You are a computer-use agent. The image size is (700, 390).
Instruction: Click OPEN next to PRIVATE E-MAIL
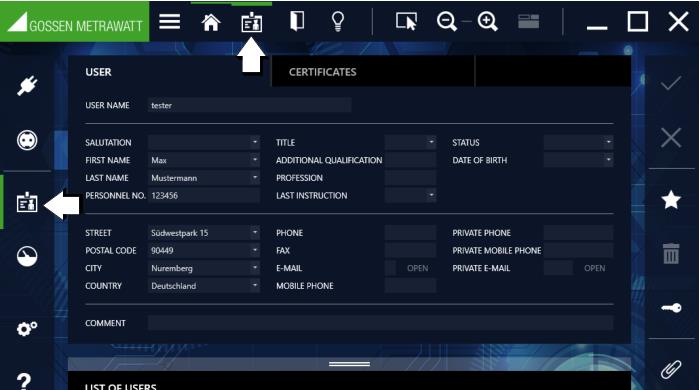click(595, 268)
